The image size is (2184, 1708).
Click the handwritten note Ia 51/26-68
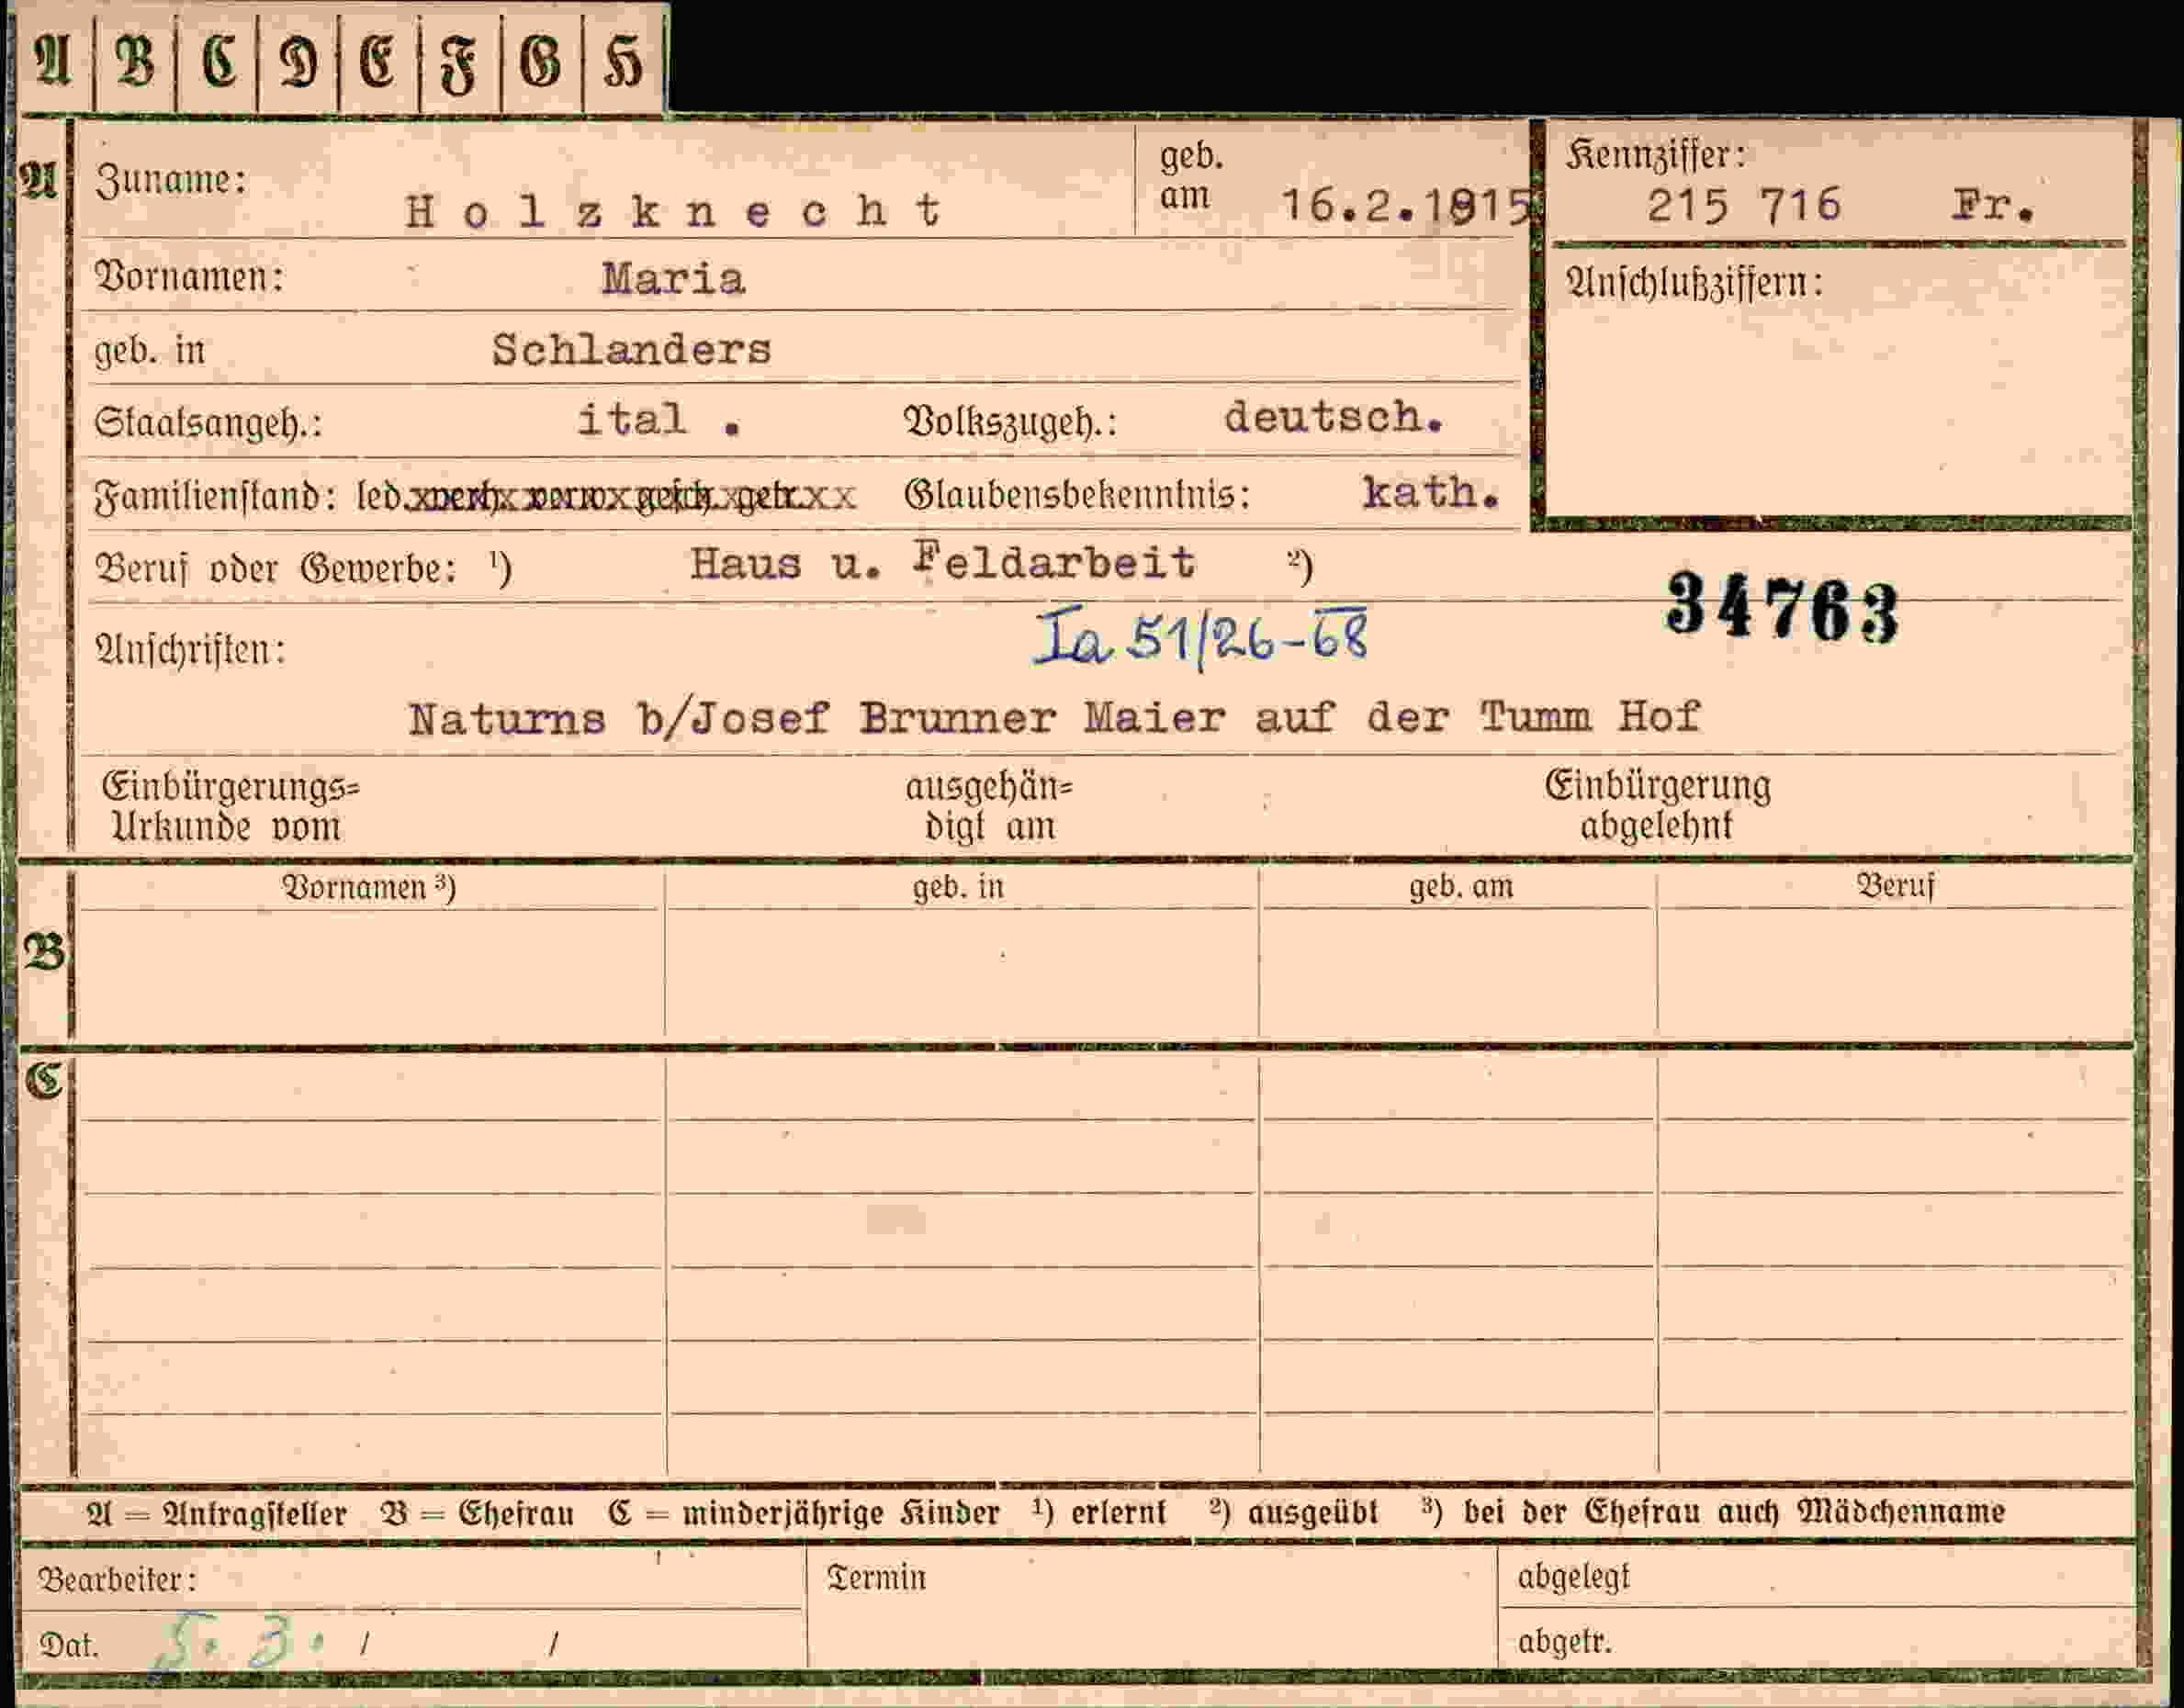pyautogui.click(x=1200, y=637)
